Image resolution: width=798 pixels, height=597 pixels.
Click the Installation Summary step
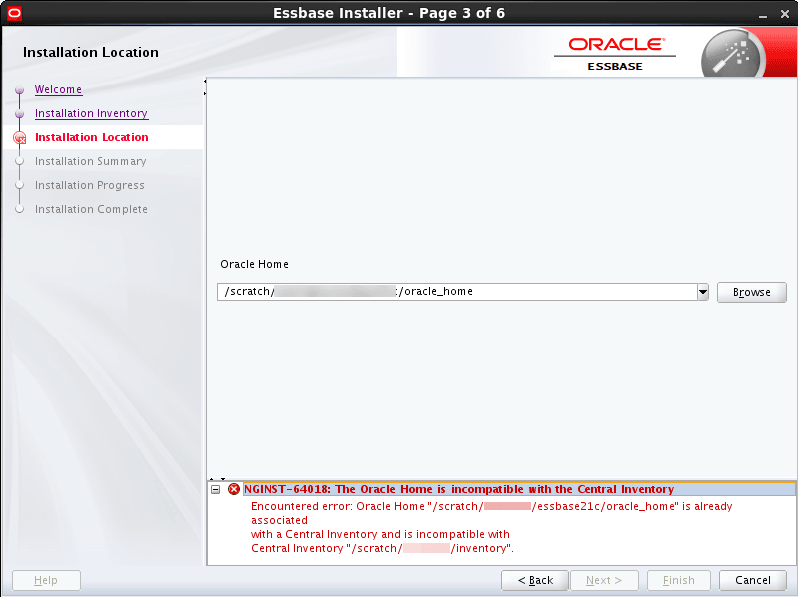(x=91, y=161)
